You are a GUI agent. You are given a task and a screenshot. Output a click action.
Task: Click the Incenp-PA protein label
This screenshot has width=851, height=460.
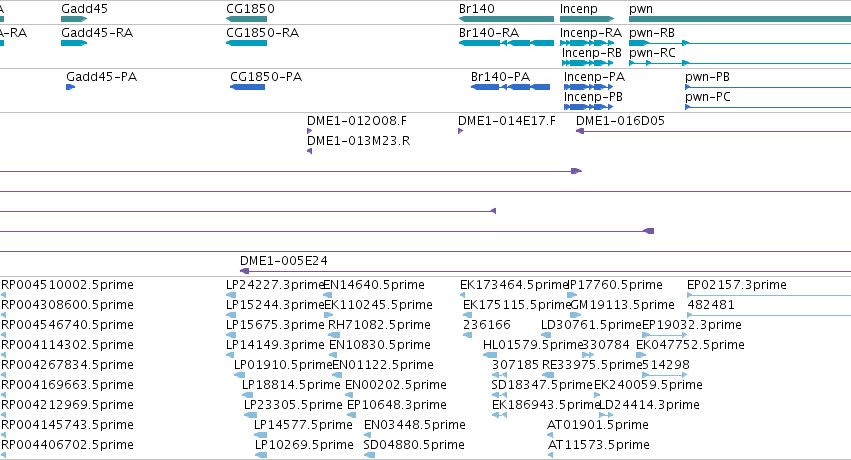pyautogui.click(x=594, y=77)
